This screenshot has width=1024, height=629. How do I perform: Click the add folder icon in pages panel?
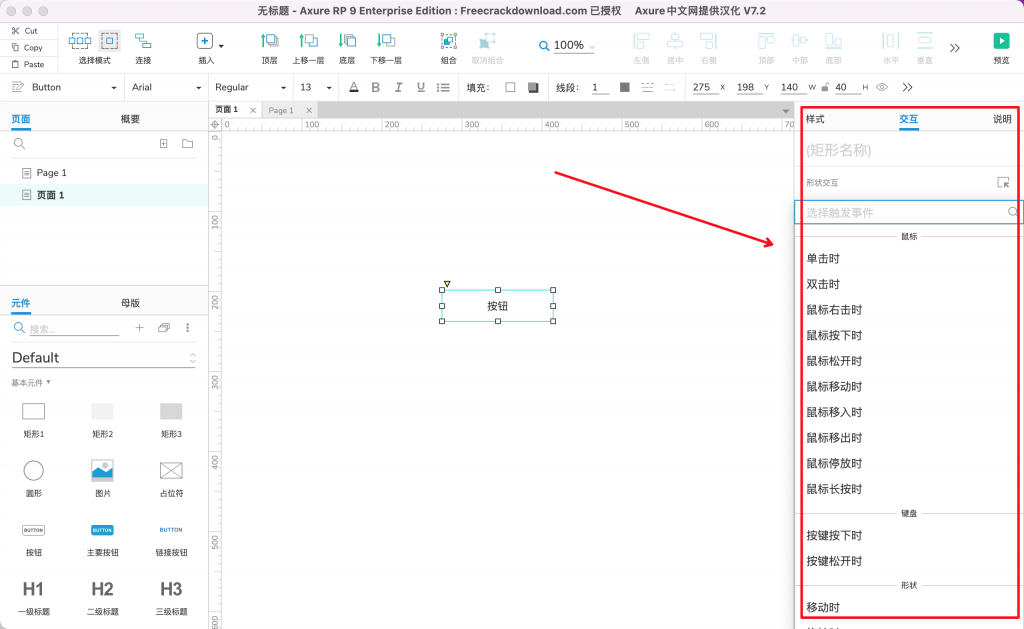coord(187,144)
